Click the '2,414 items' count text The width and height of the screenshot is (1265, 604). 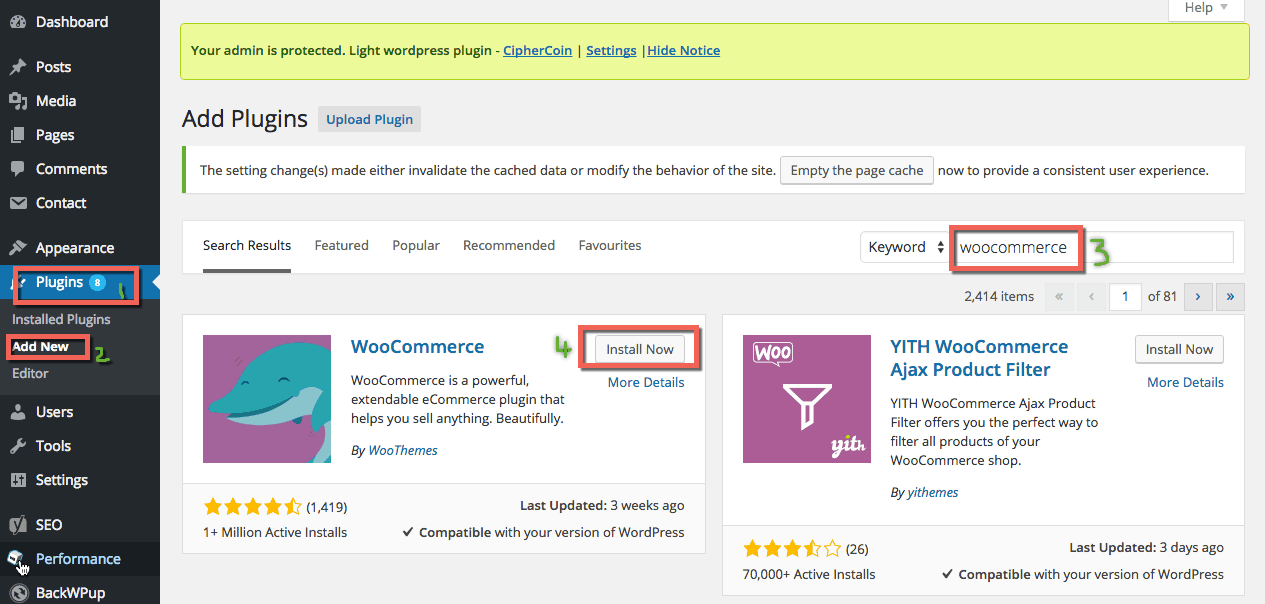click(x=999, y=296)
